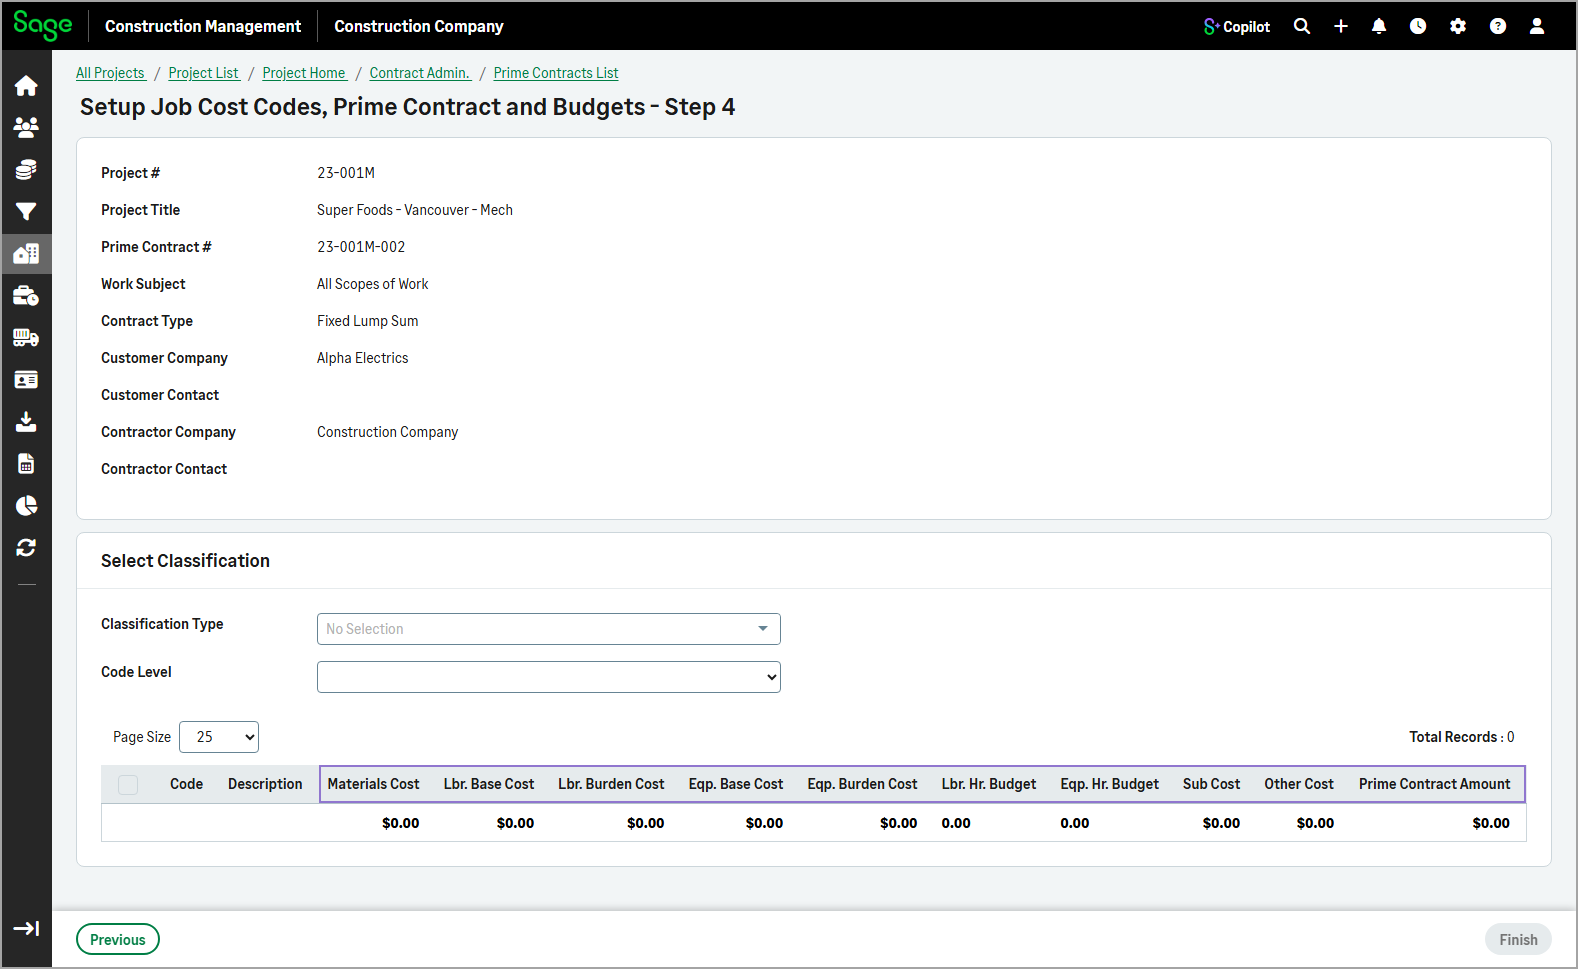Click the Home icon in sidebar
The width and height of the screenshot is (1578, 969).
click(26, 86)
